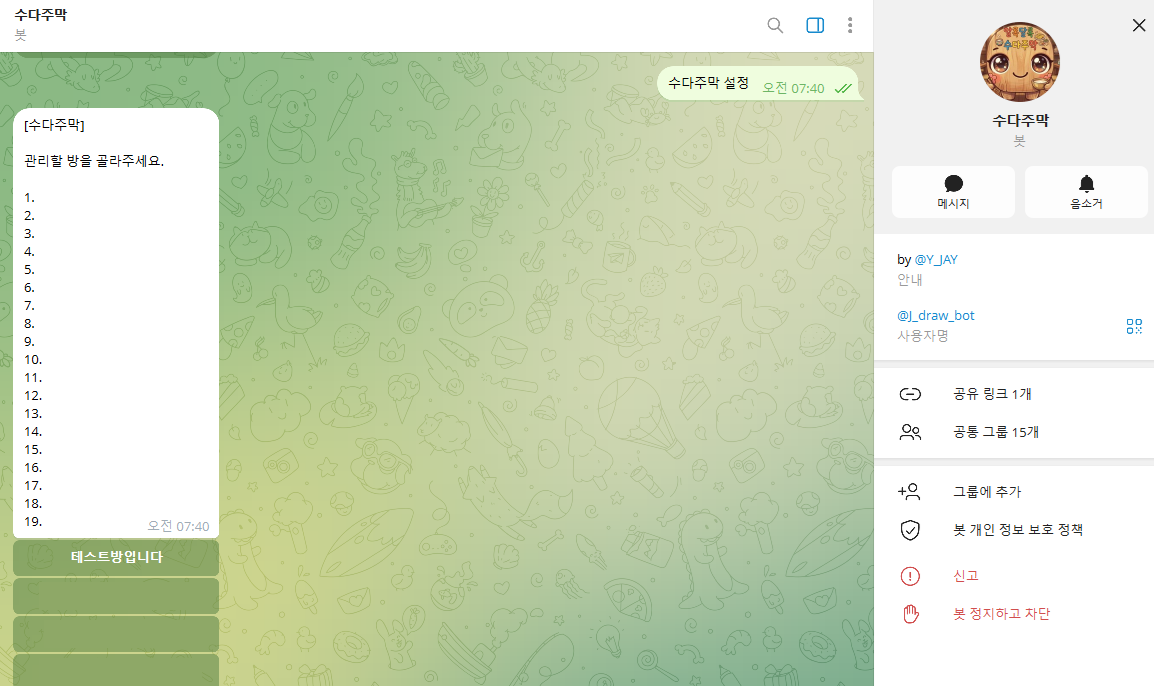Open the chat search magnifier icon
Image resolution: width=1154 pixels, height=686 pixels.
775,25
